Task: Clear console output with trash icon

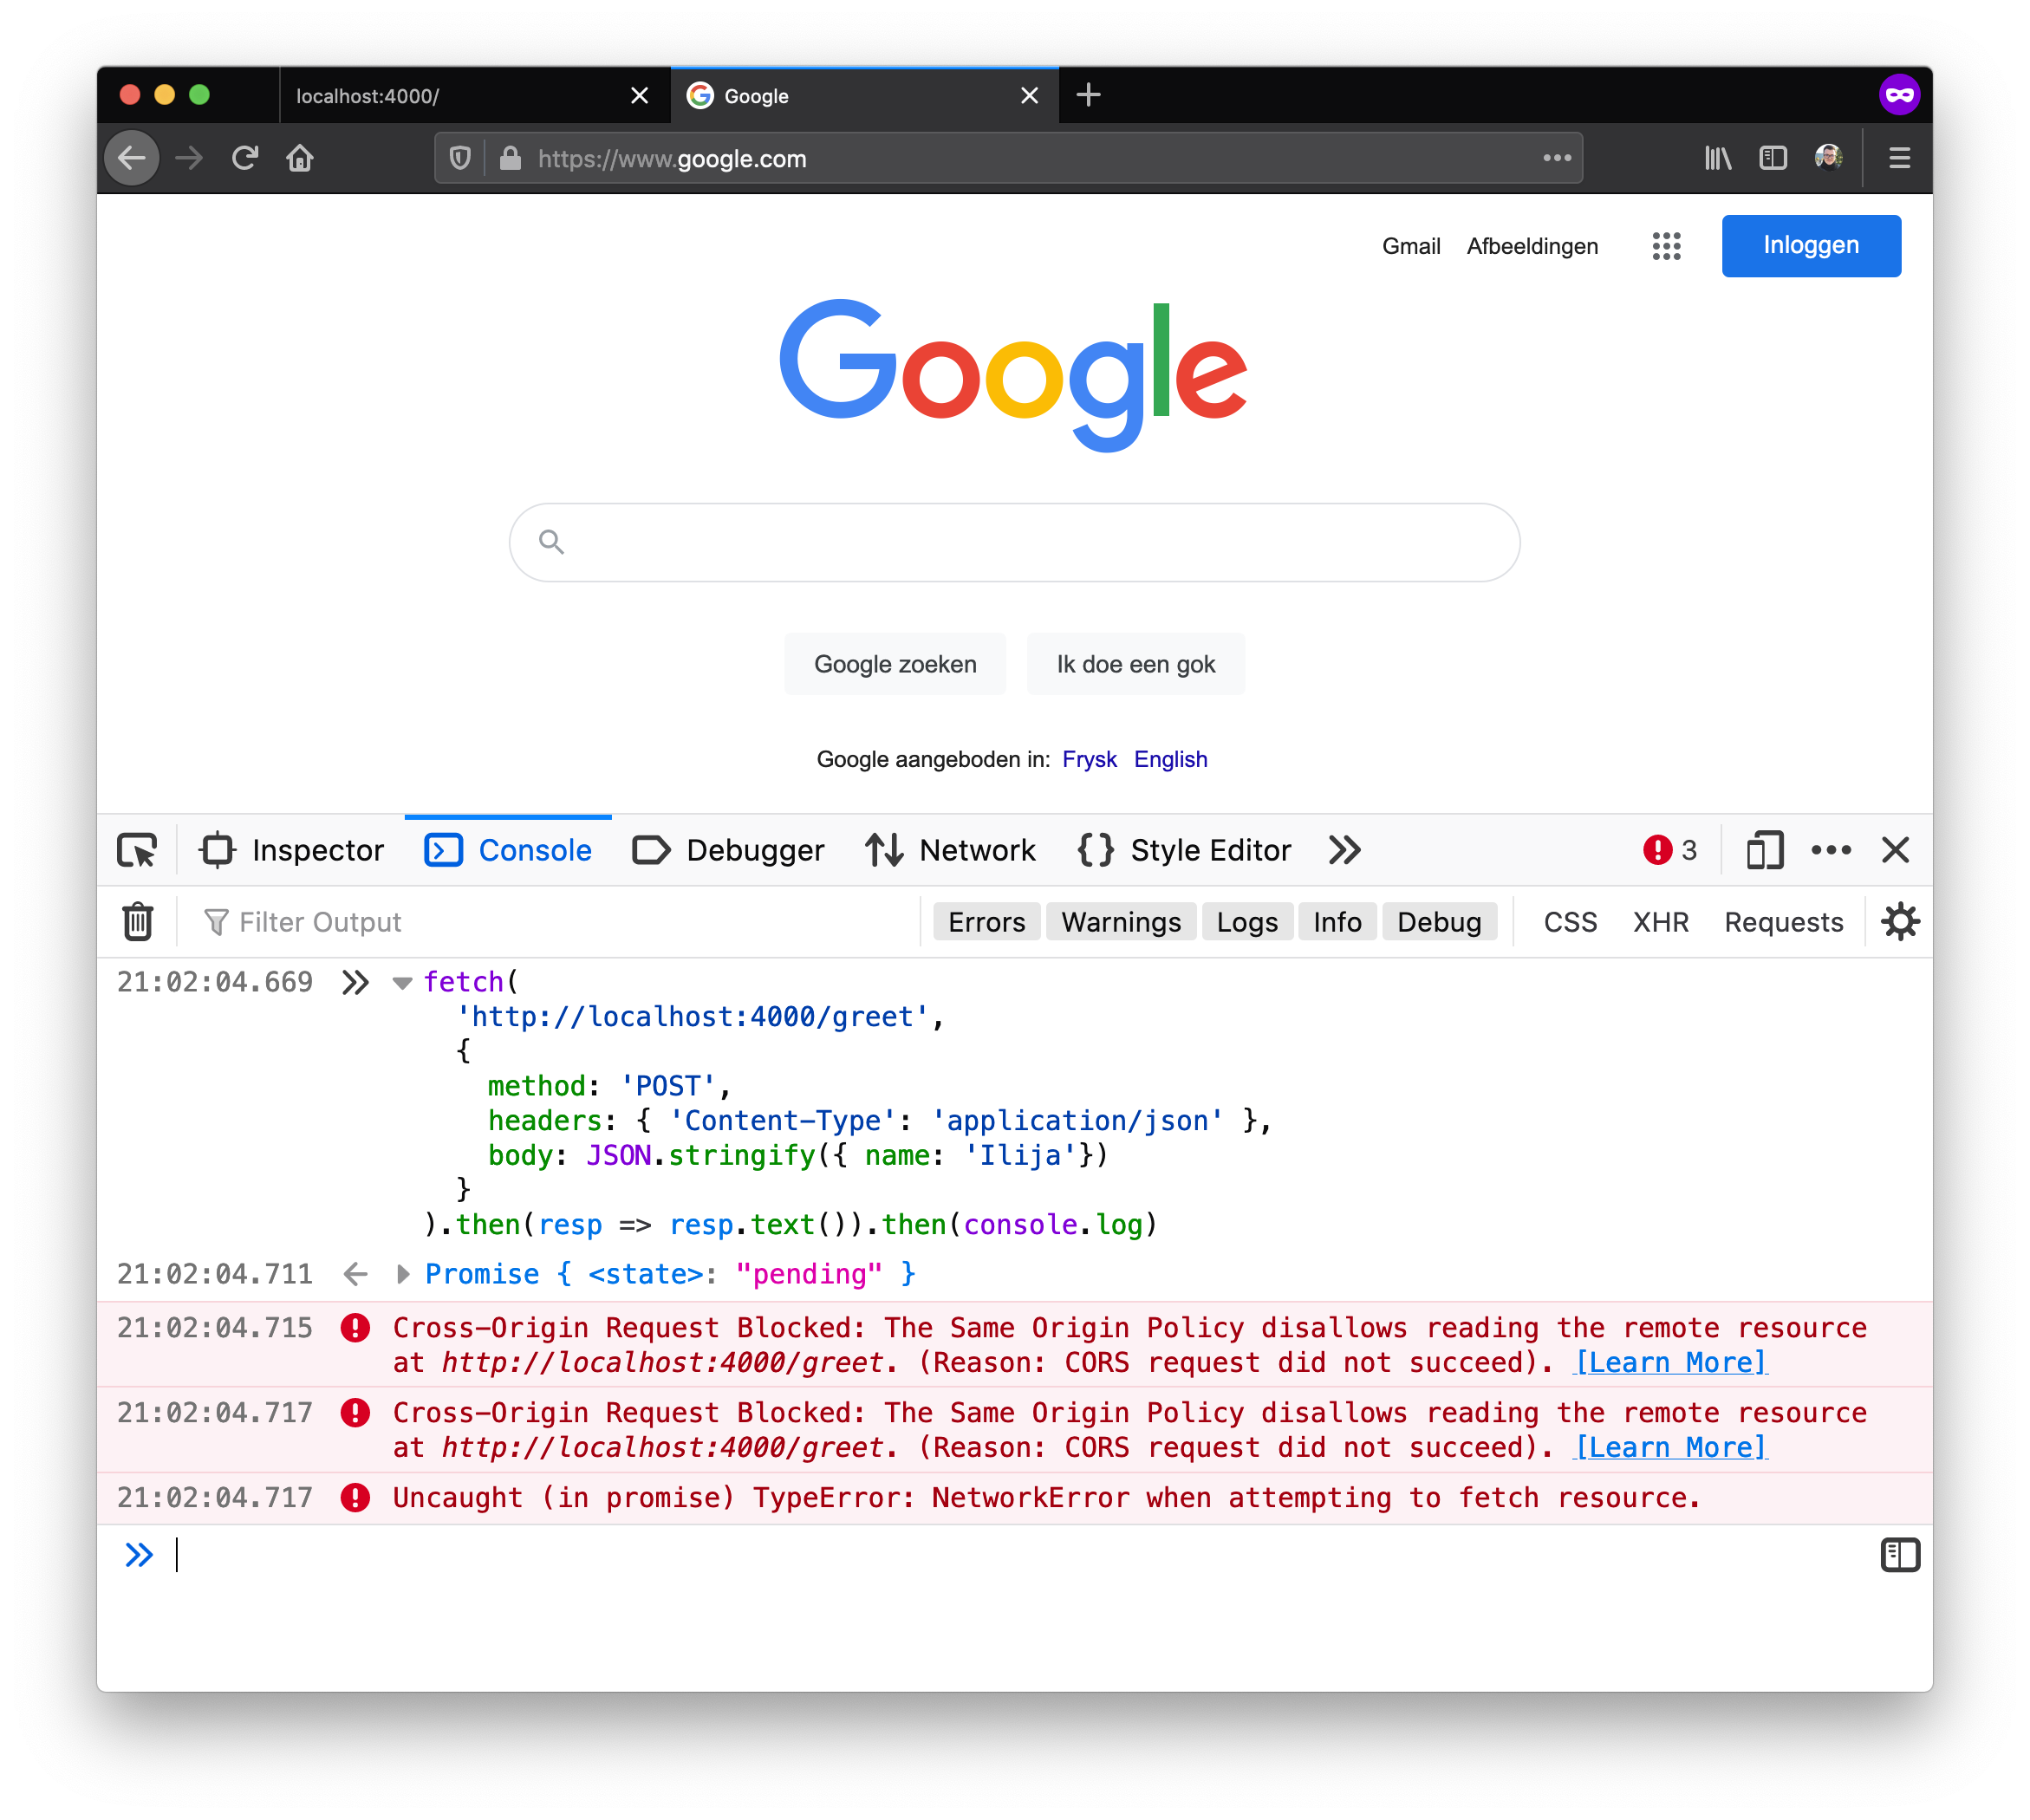Action: [x=137, y=921]
